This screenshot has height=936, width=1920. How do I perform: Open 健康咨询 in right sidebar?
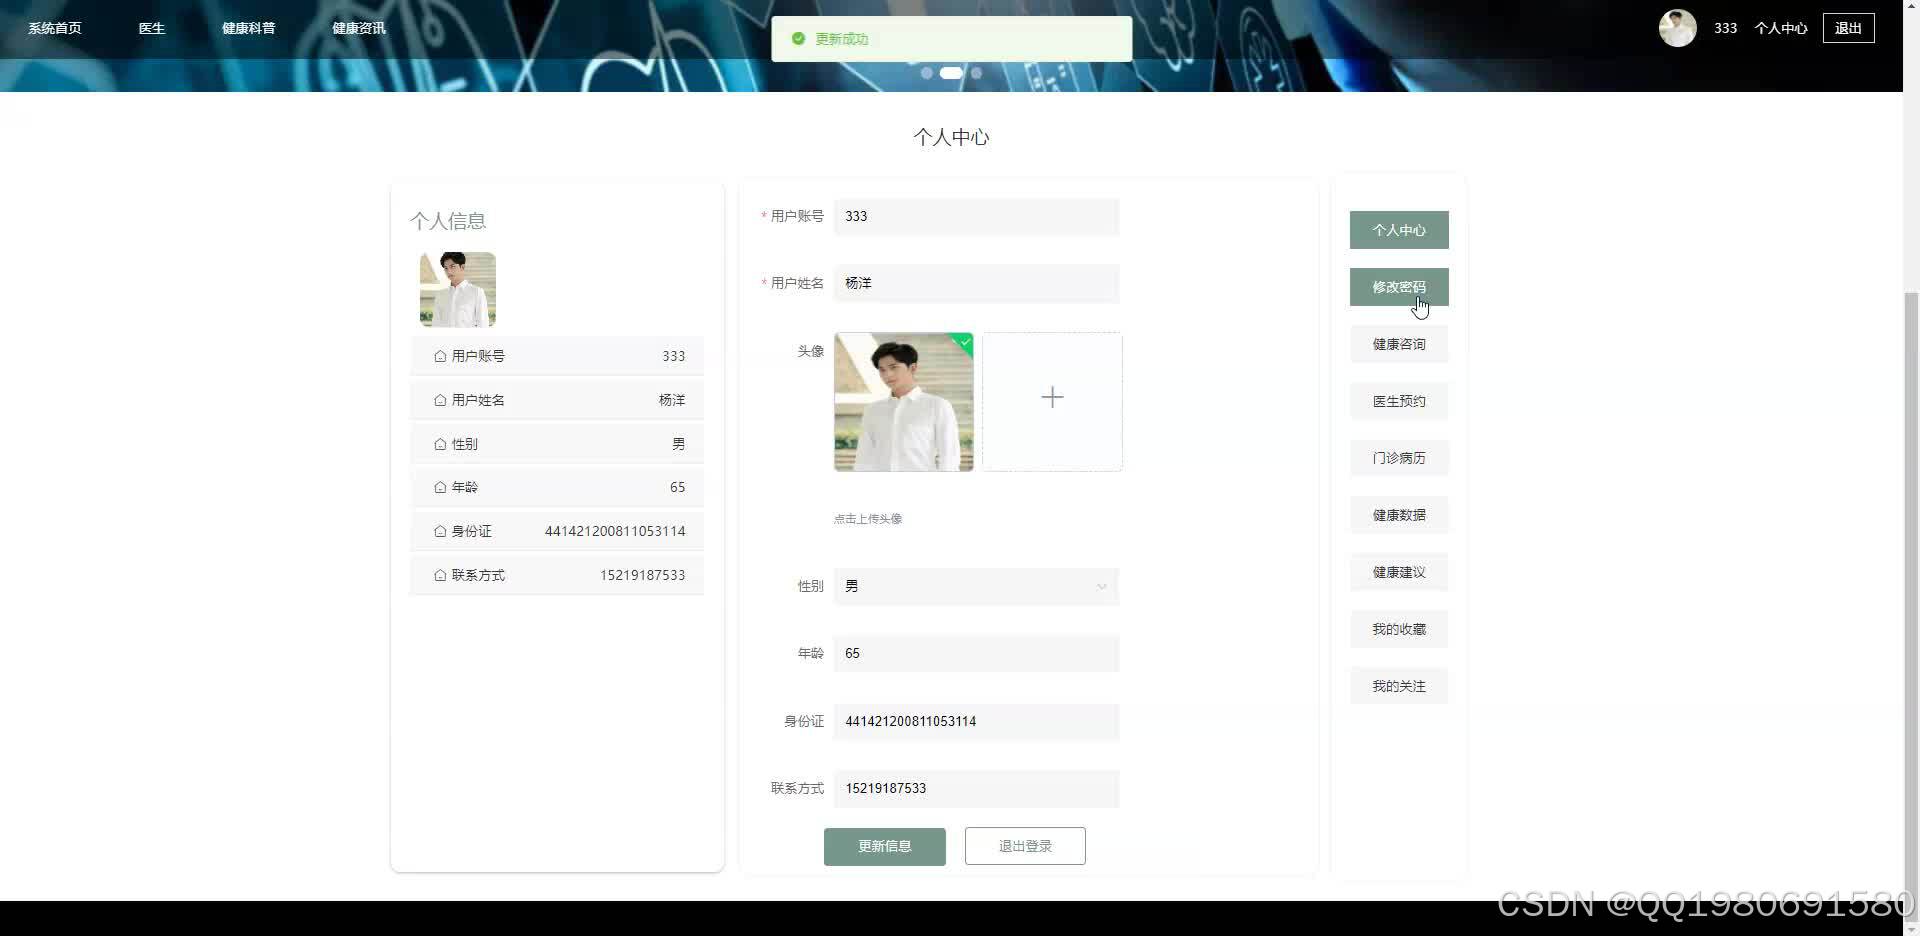pyautogui.click(x=1399, y=344)
